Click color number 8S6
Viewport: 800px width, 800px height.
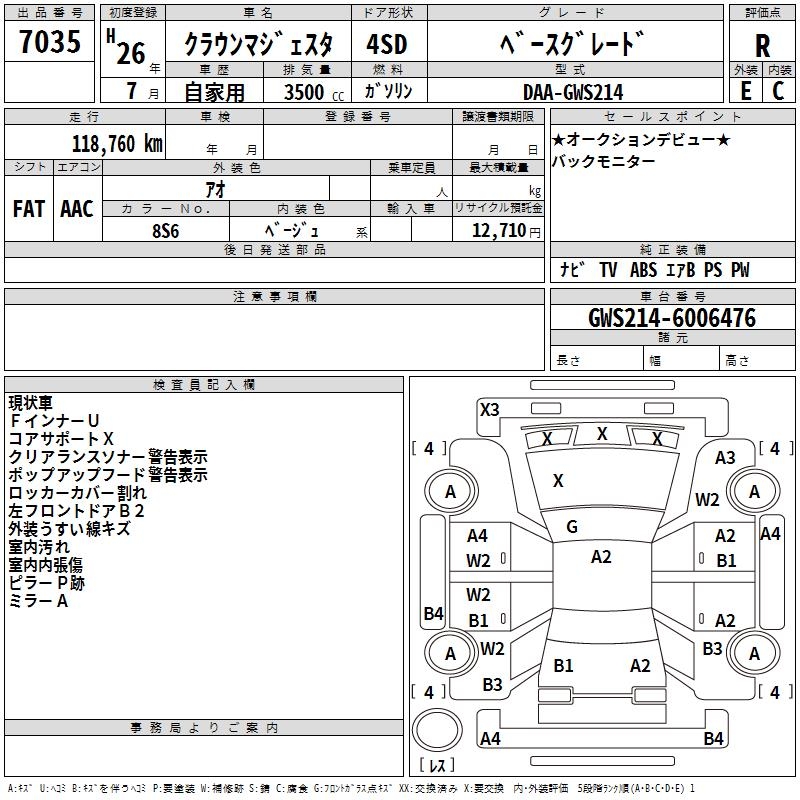coord(166,231)
